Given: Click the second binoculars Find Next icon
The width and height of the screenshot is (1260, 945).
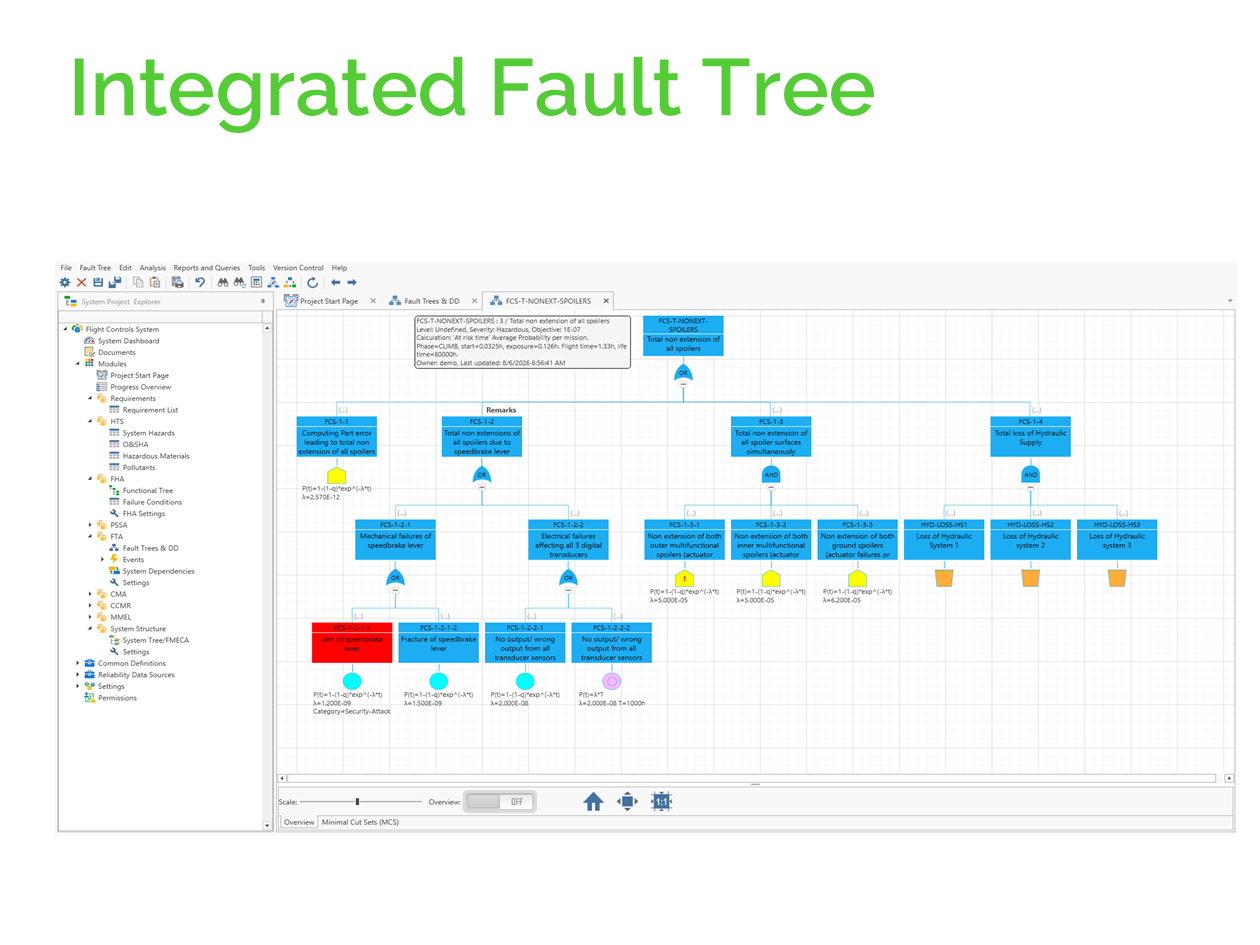Looking at the screenshot, I should pos(240,283).
